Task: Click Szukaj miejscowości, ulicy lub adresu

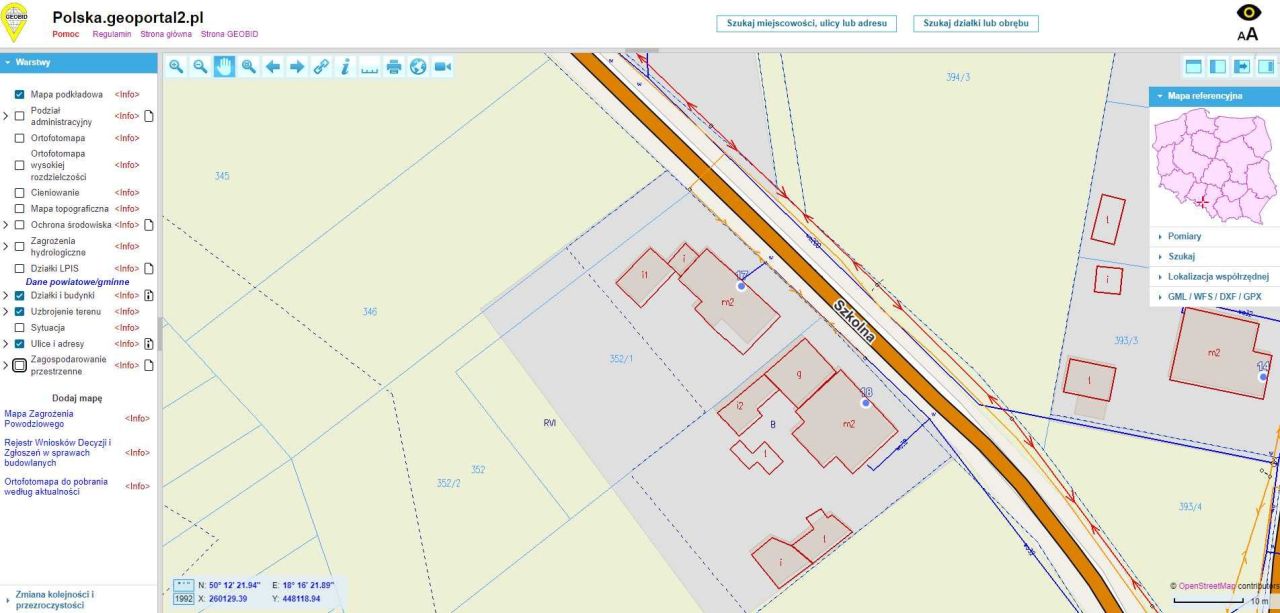Action: click(806, 23)
